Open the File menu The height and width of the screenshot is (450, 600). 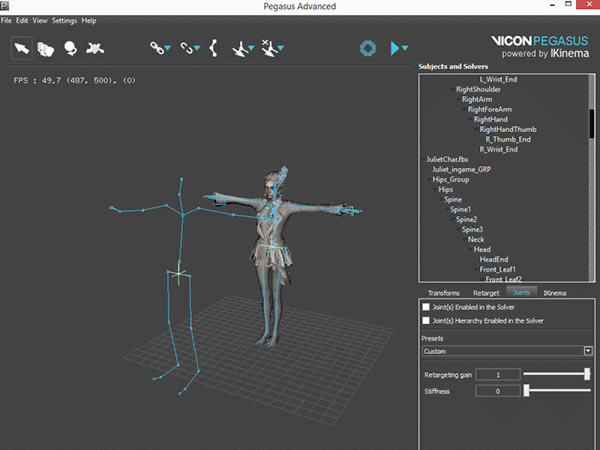(6, 21)
